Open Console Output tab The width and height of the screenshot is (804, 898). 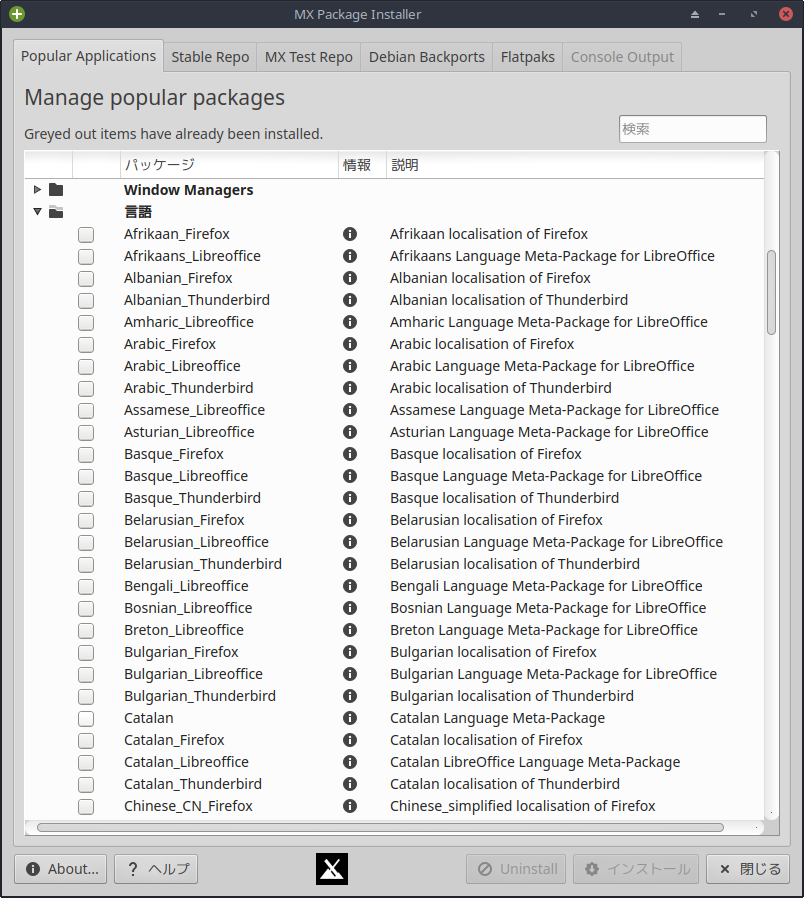coord(622,57)
